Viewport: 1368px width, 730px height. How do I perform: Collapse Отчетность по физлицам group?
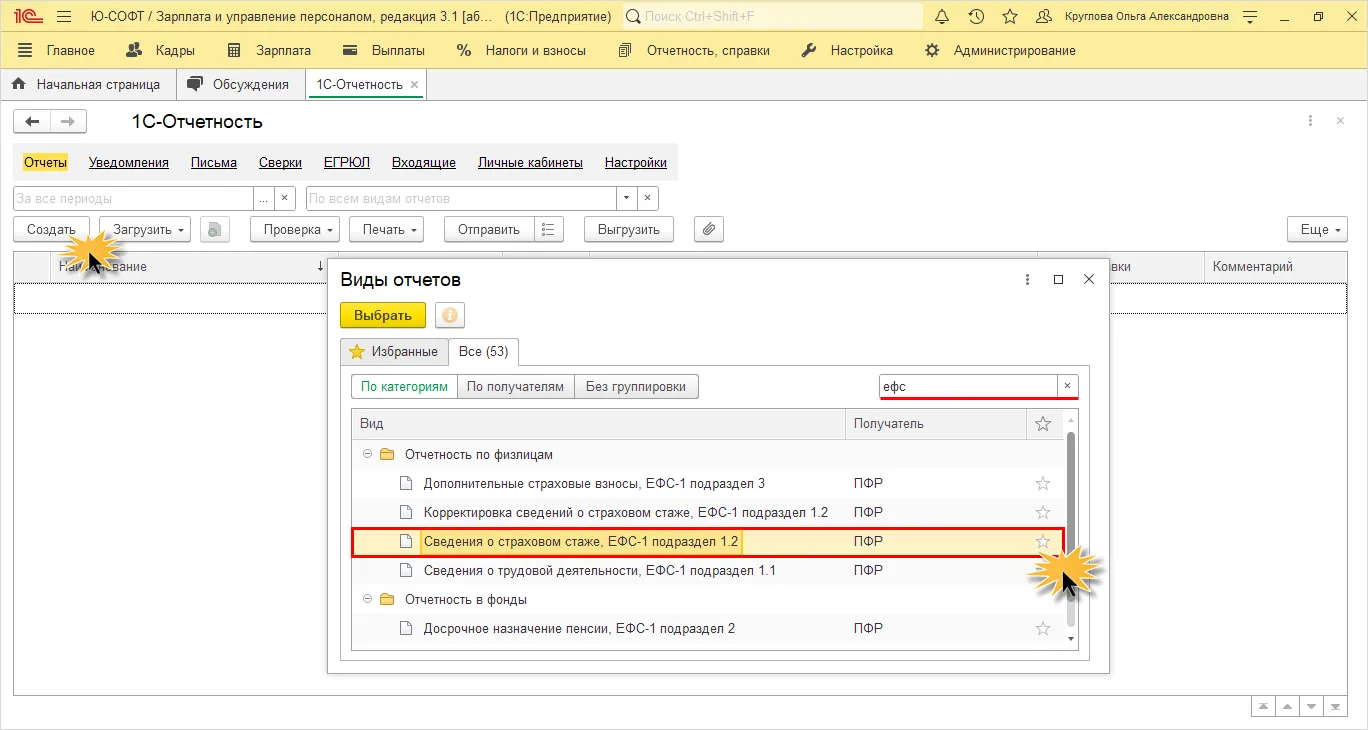[367, 454]
